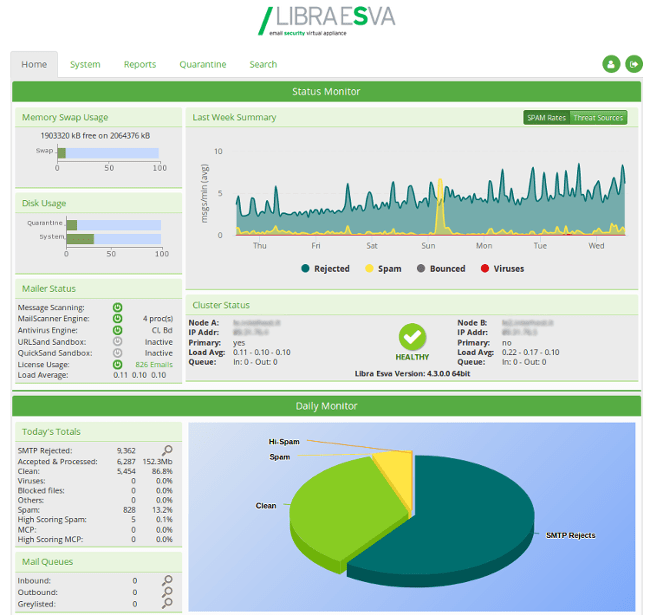The width and height of the screenshot is (650, 615).
Task: Open the Search tab
Action: point(263,64)
